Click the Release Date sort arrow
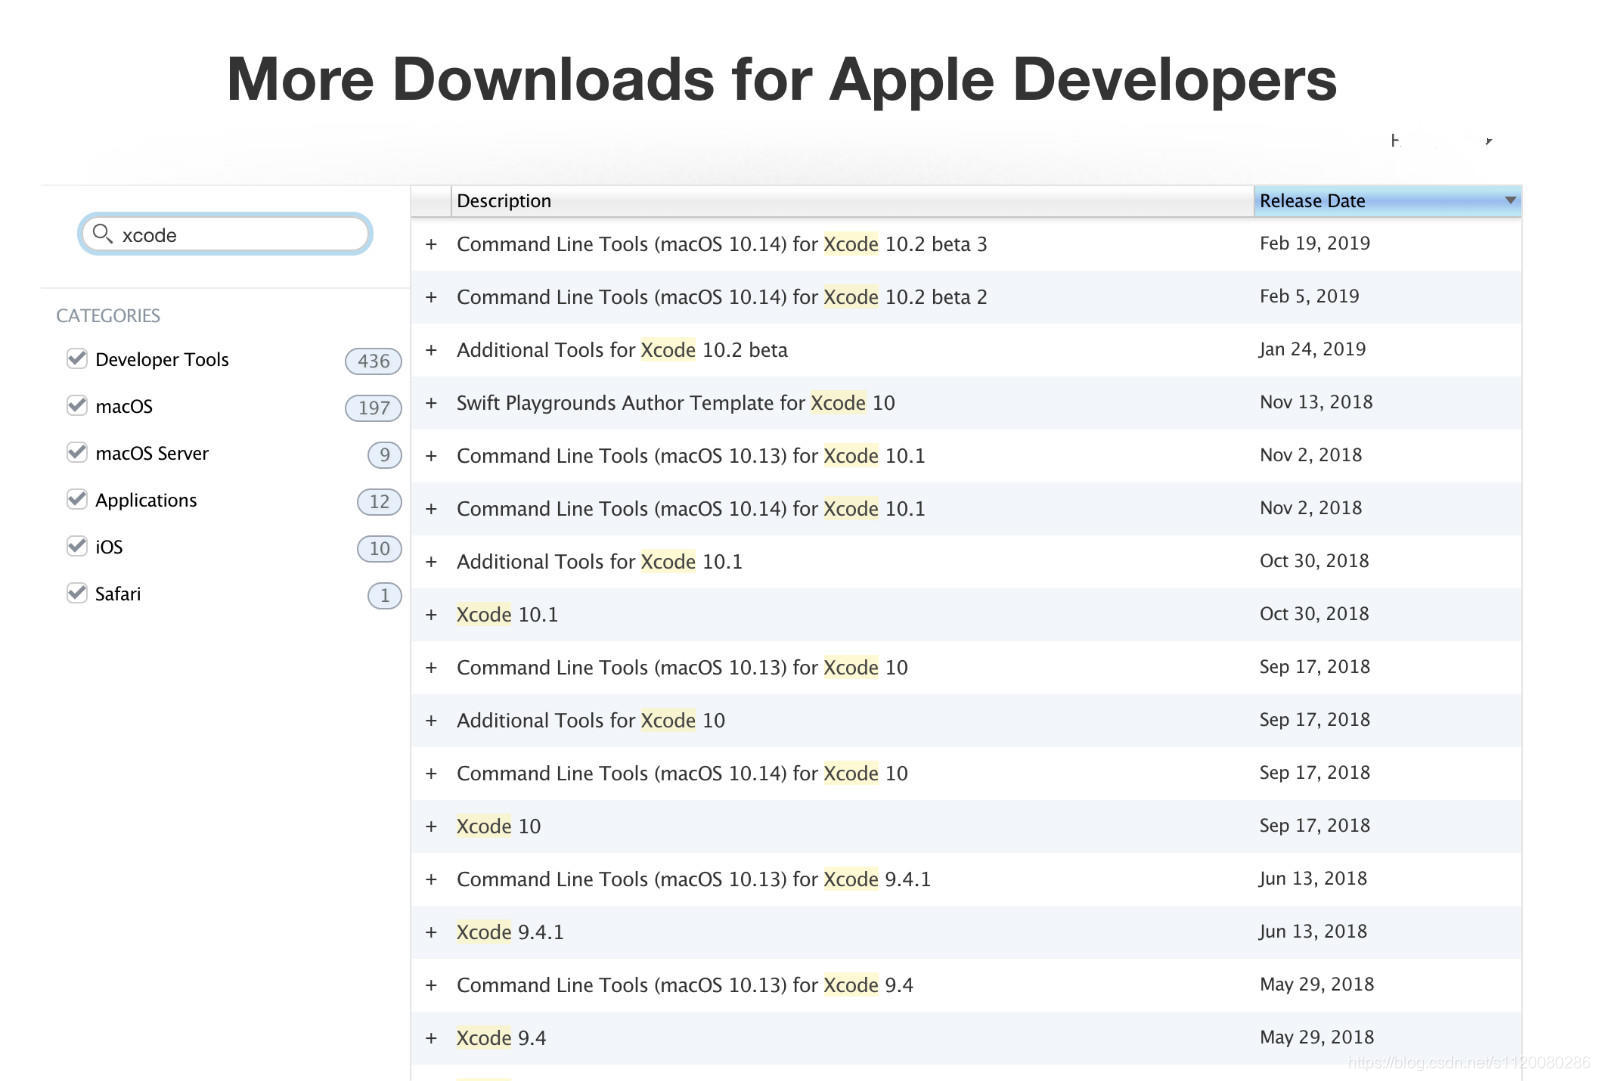1600x1081 pixels. (1510, 200)
